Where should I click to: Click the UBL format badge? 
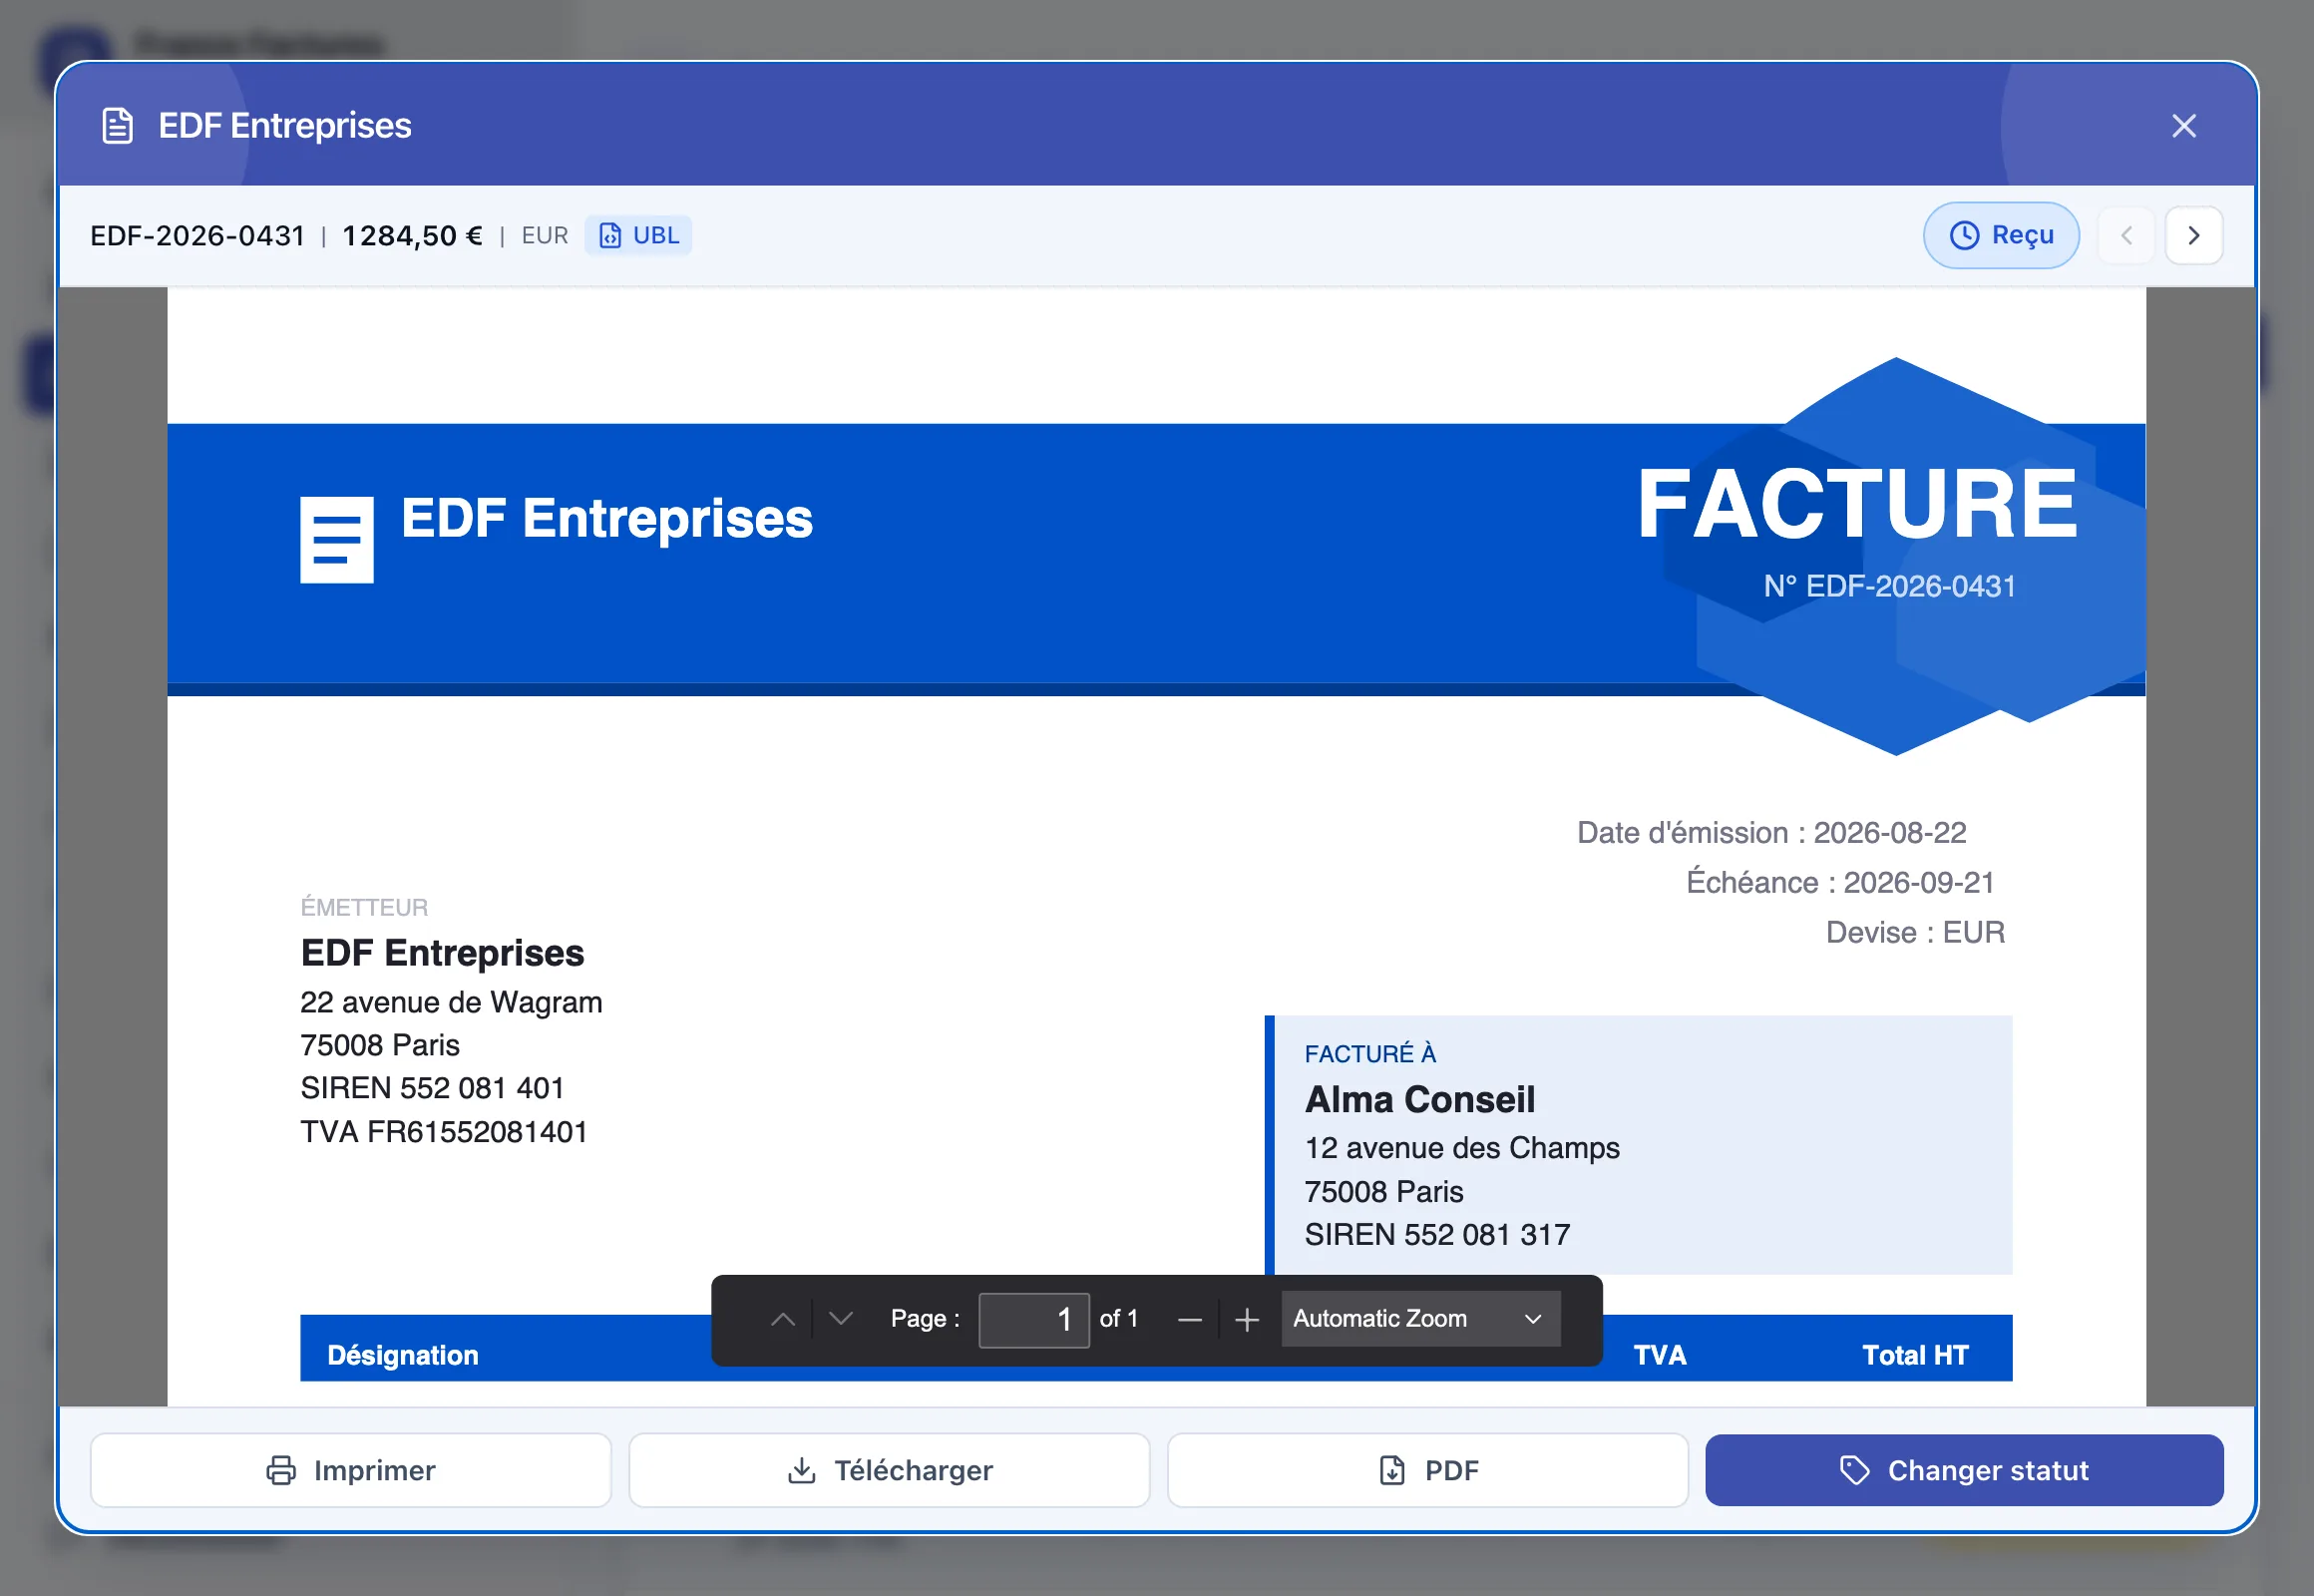638,236
